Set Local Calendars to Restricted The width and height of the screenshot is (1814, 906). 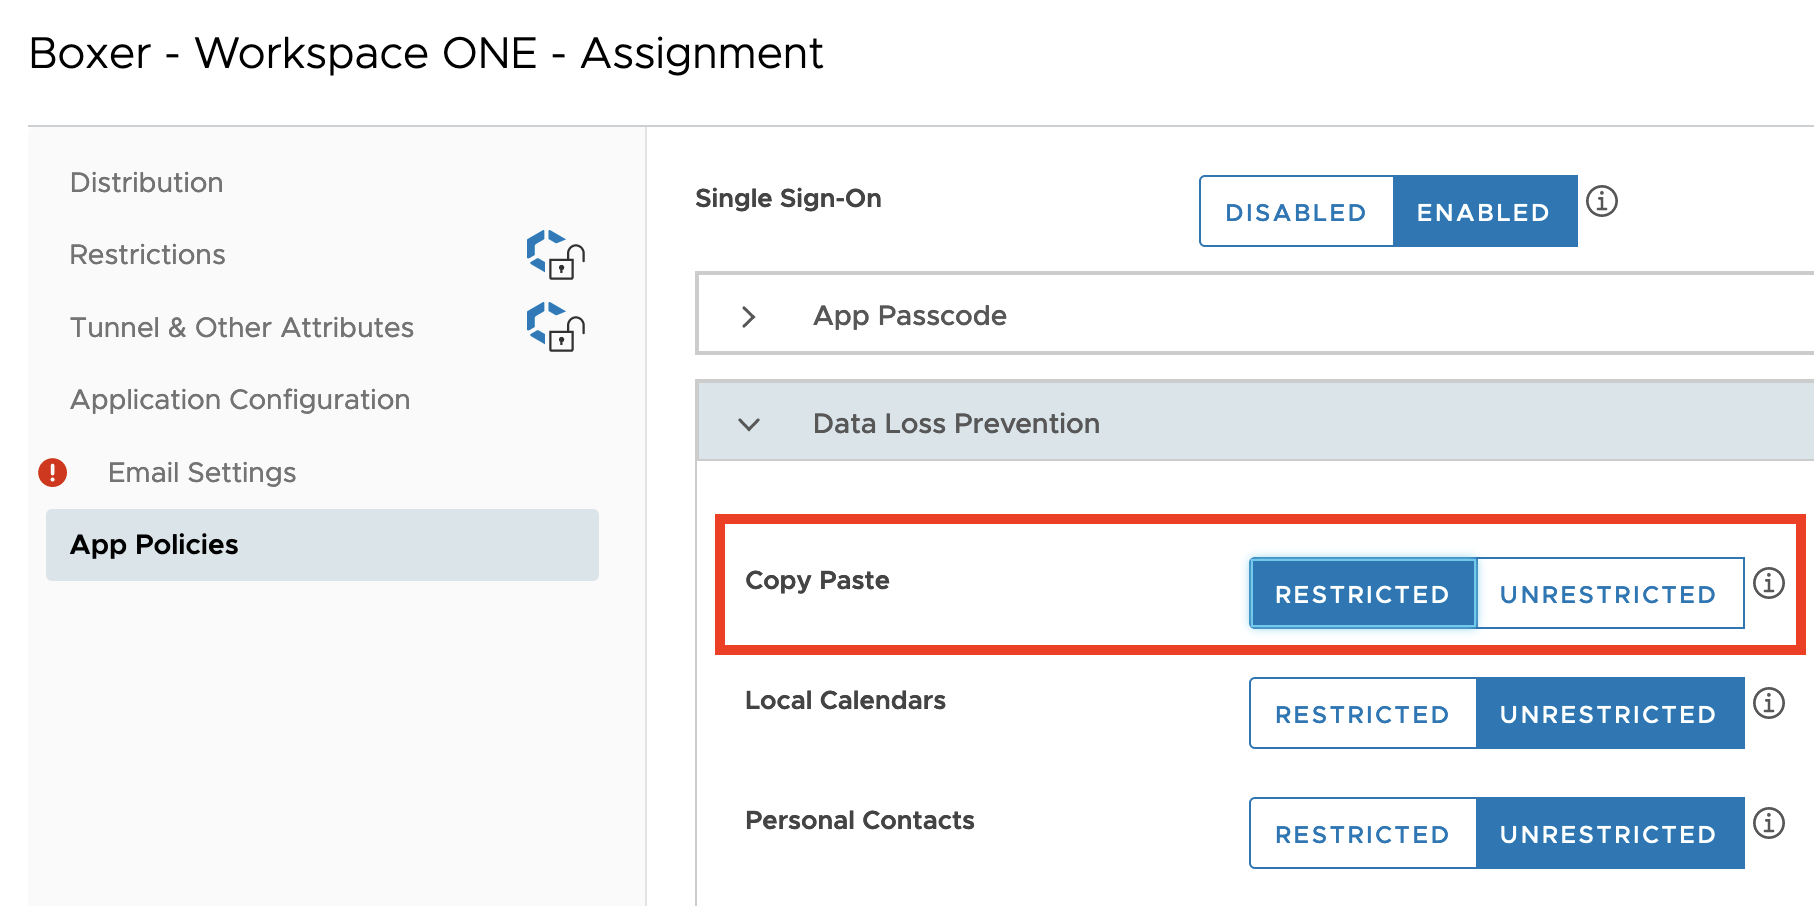click(x=1362, y=713)
